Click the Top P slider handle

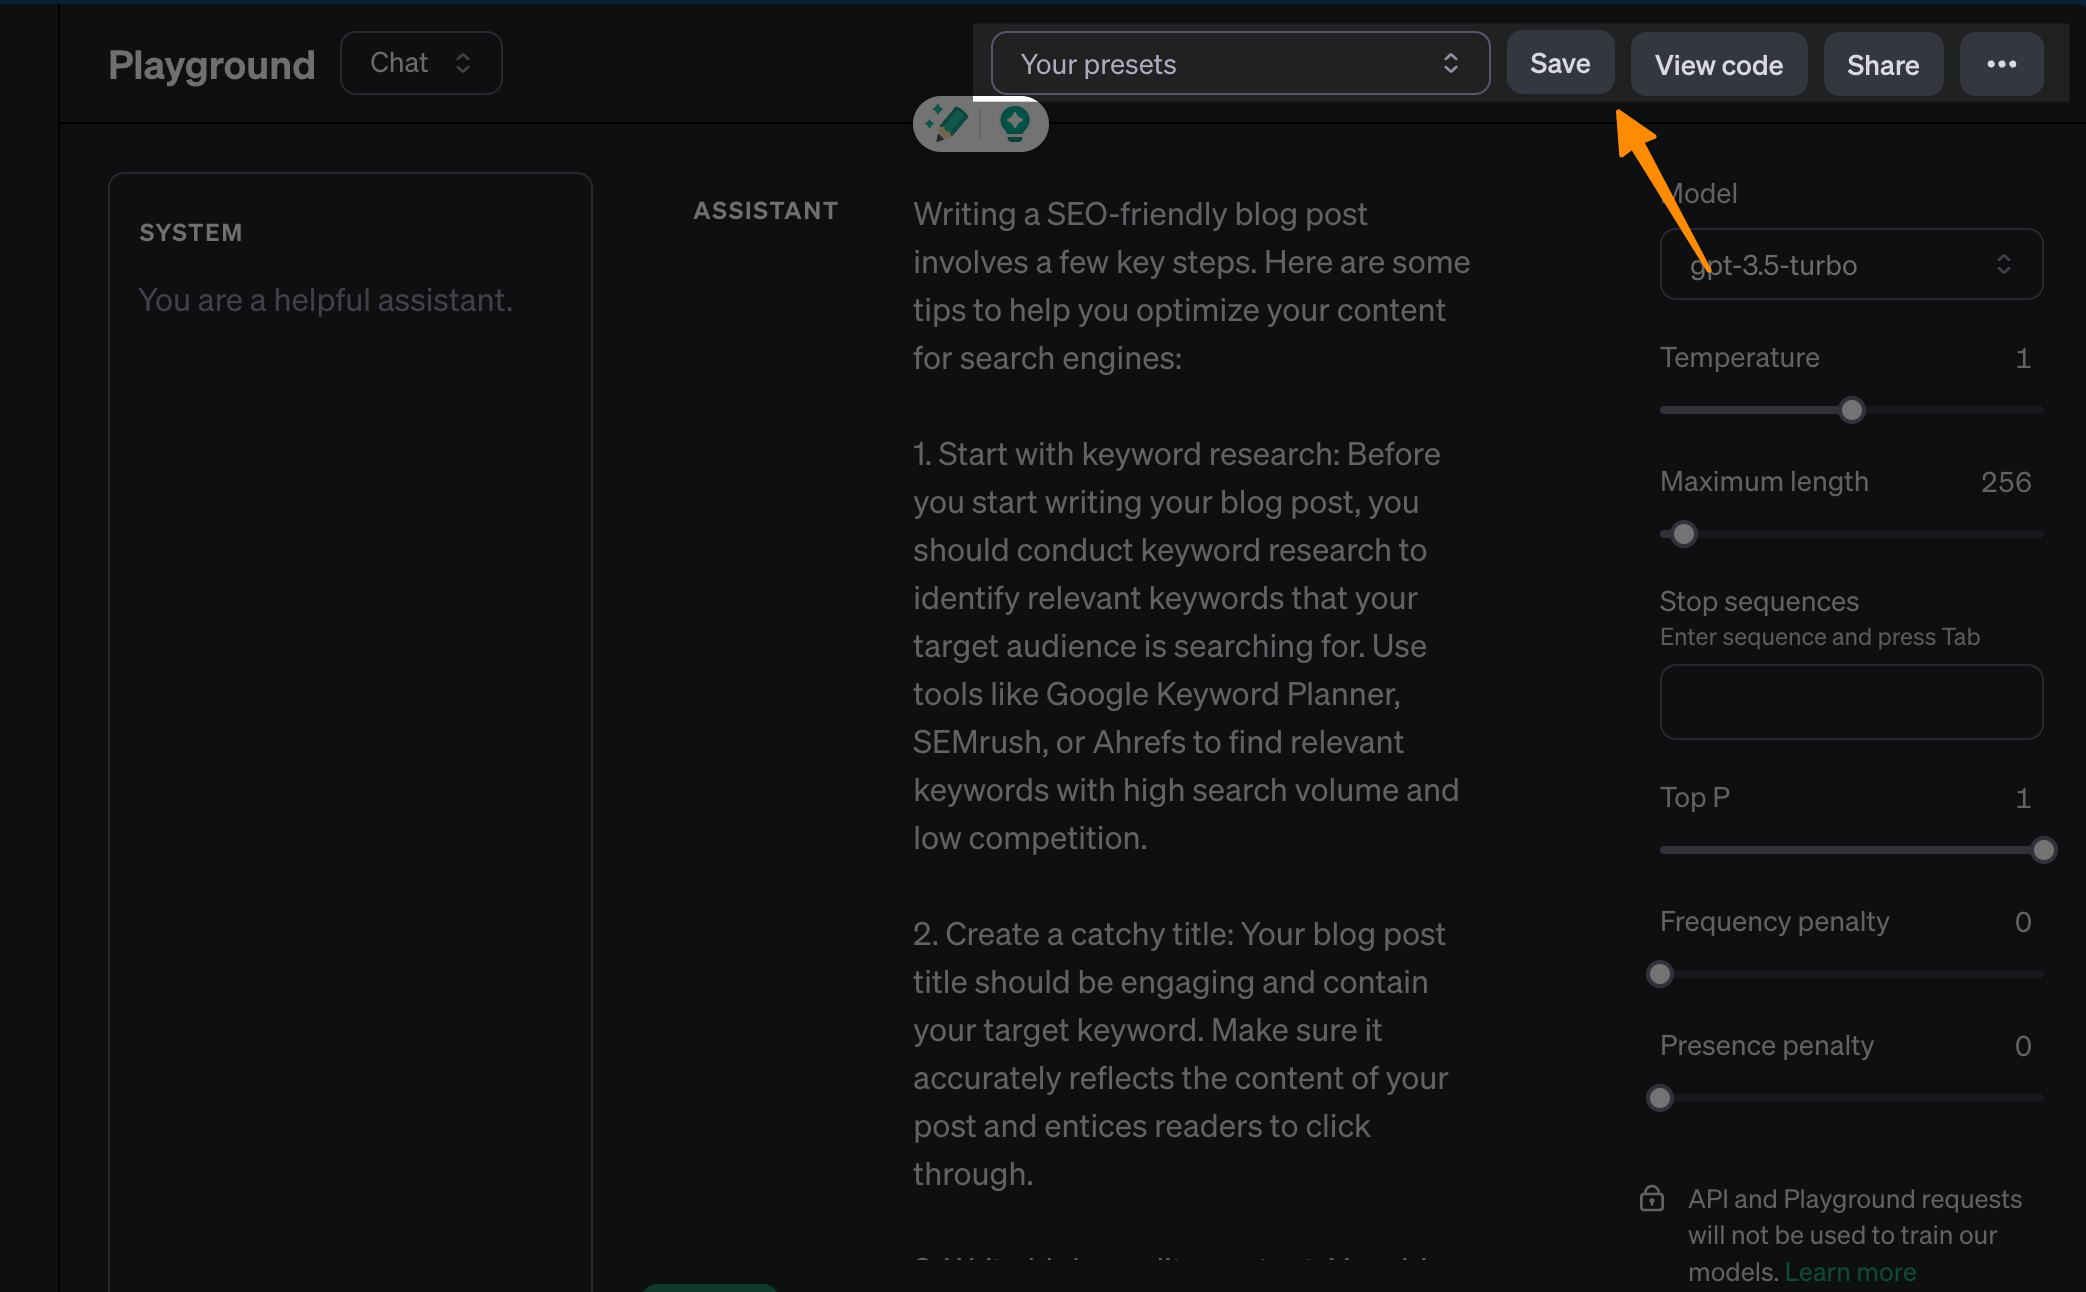pyautogui.click(x=2044, y=850)
